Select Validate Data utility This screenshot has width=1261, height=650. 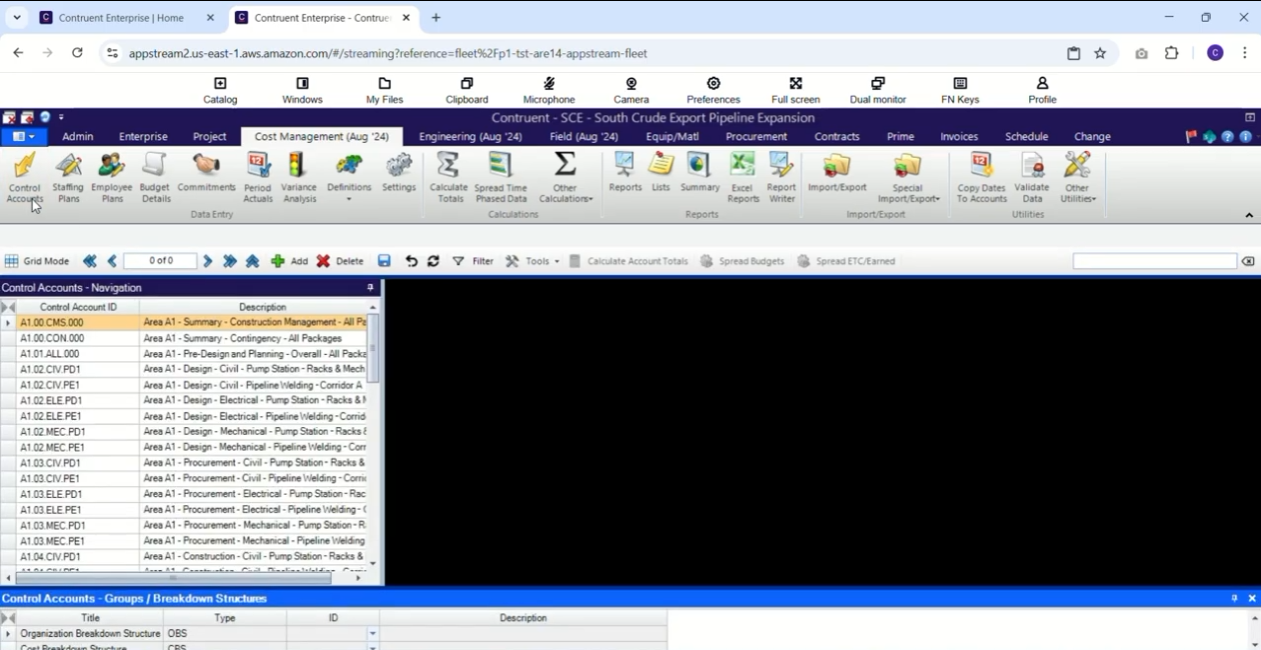point(1031,178)
